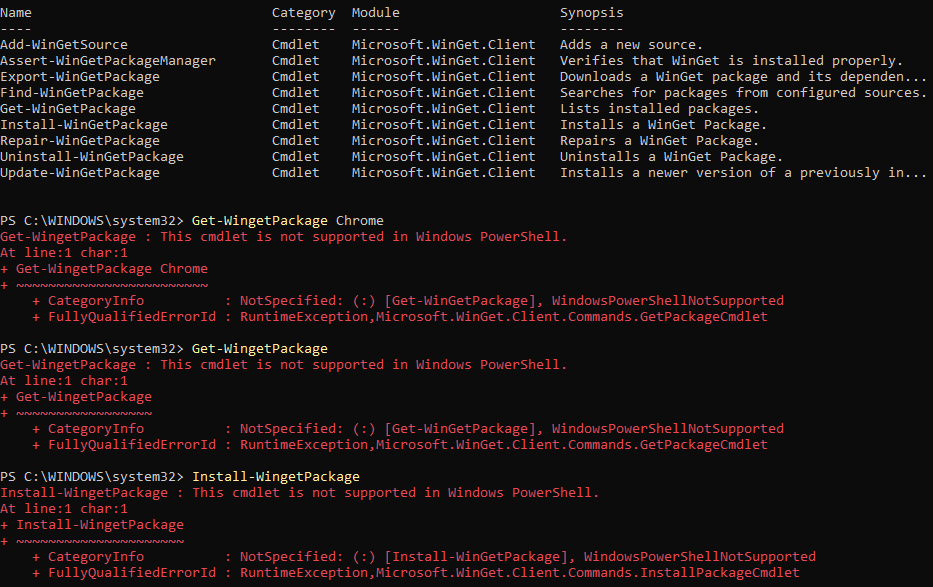The width and height of the screenshot is (933, 587).
Task: Click the echoed '+ Get-WingetPackage Chrome' error line
Action: click(104, 269)
